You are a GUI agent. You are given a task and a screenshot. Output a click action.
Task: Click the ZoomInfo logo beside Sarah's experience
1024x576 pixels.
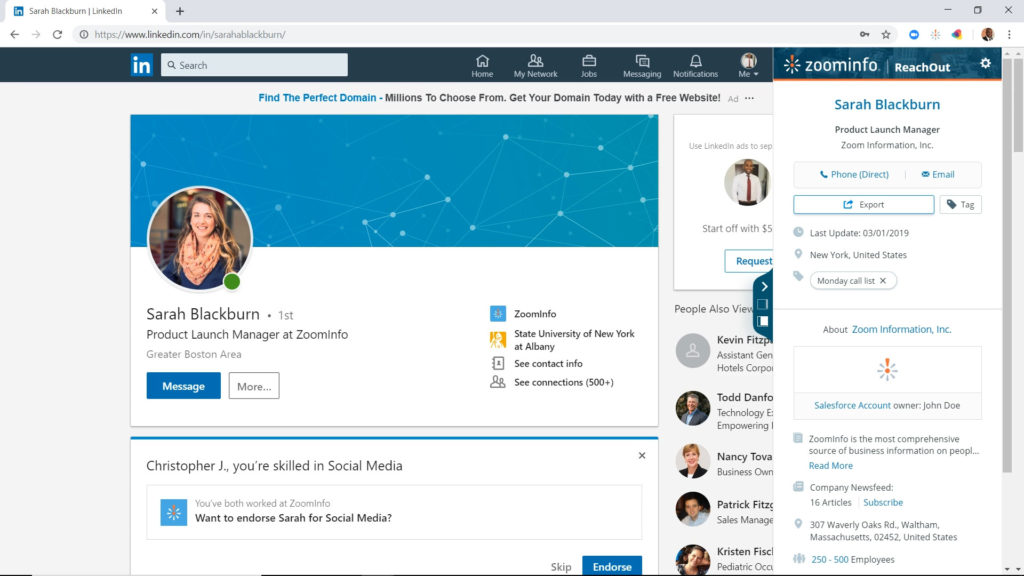[x=497, y=313]
